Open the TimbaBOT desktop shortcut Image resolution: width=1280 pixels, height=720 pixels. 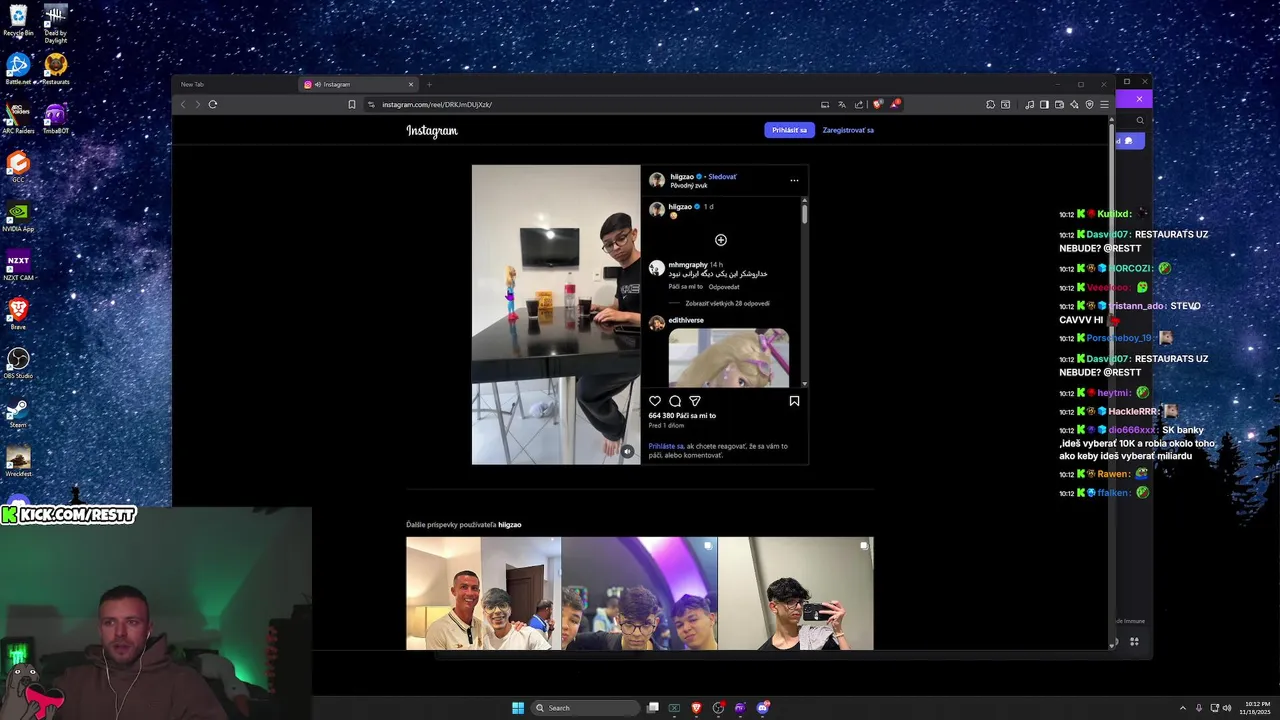point(56,117)
